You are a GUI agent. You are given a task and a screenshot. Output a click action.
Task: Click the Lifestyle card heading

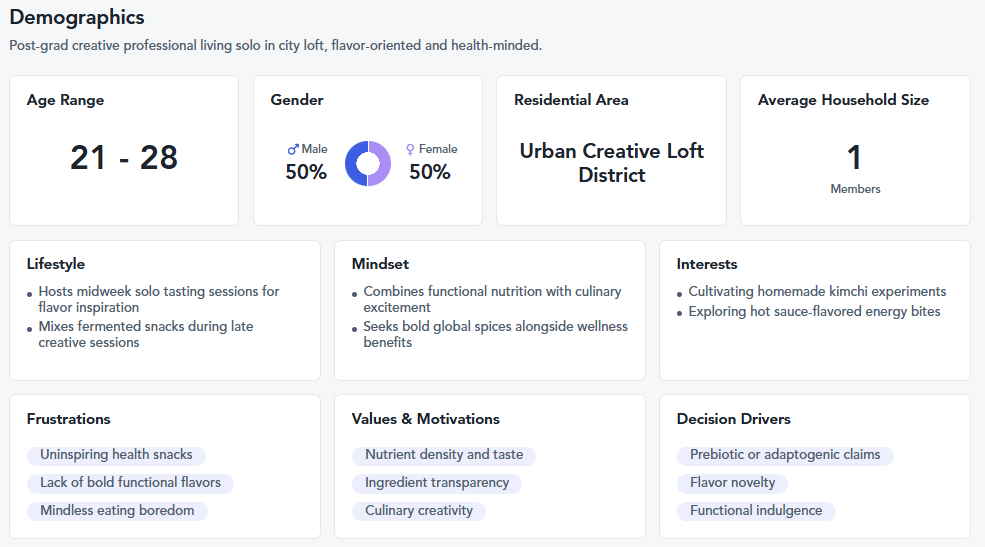56,264
